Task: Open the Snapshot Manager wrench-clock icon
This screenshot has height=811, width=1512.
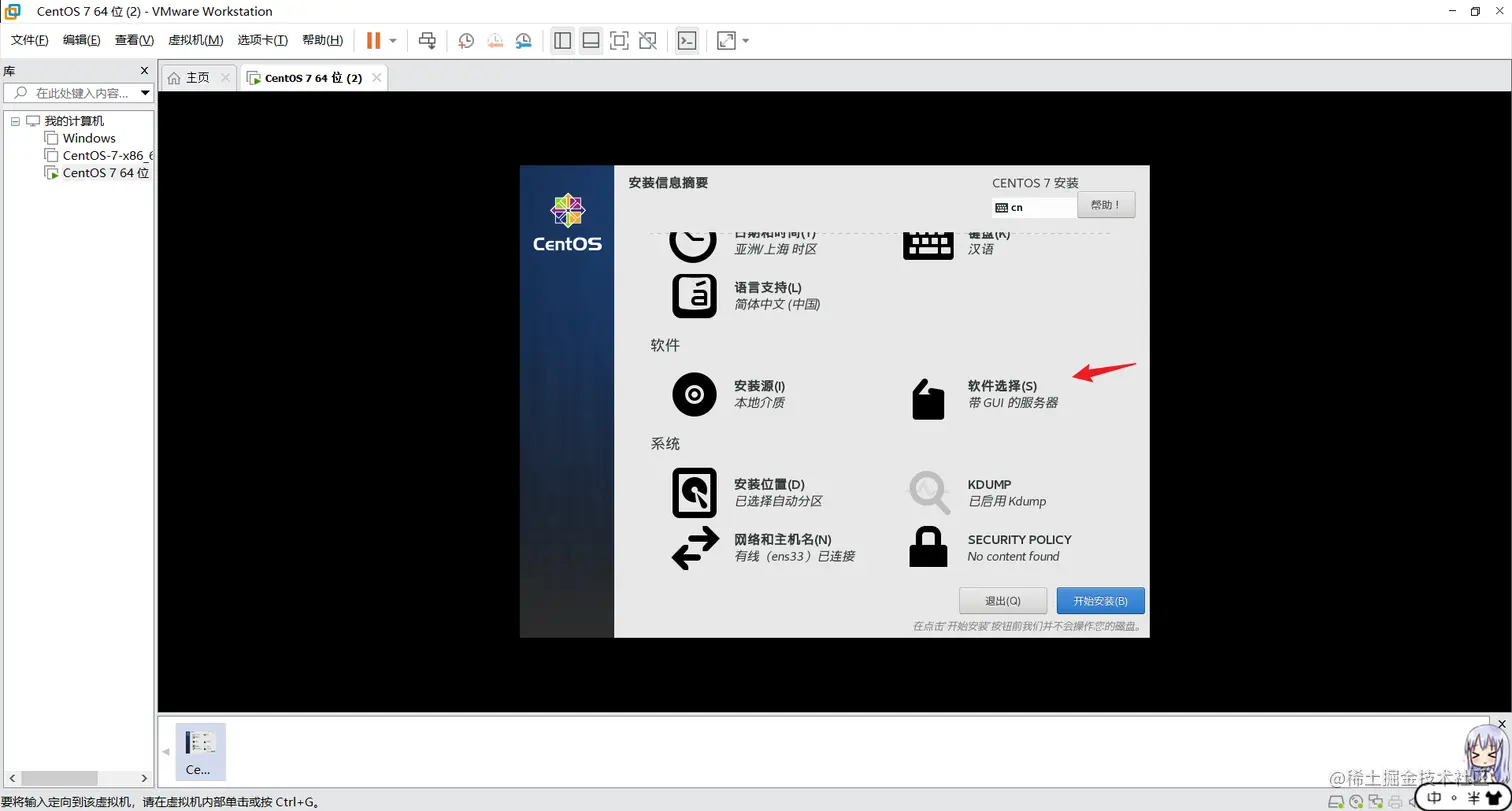Action: (524, 41)
